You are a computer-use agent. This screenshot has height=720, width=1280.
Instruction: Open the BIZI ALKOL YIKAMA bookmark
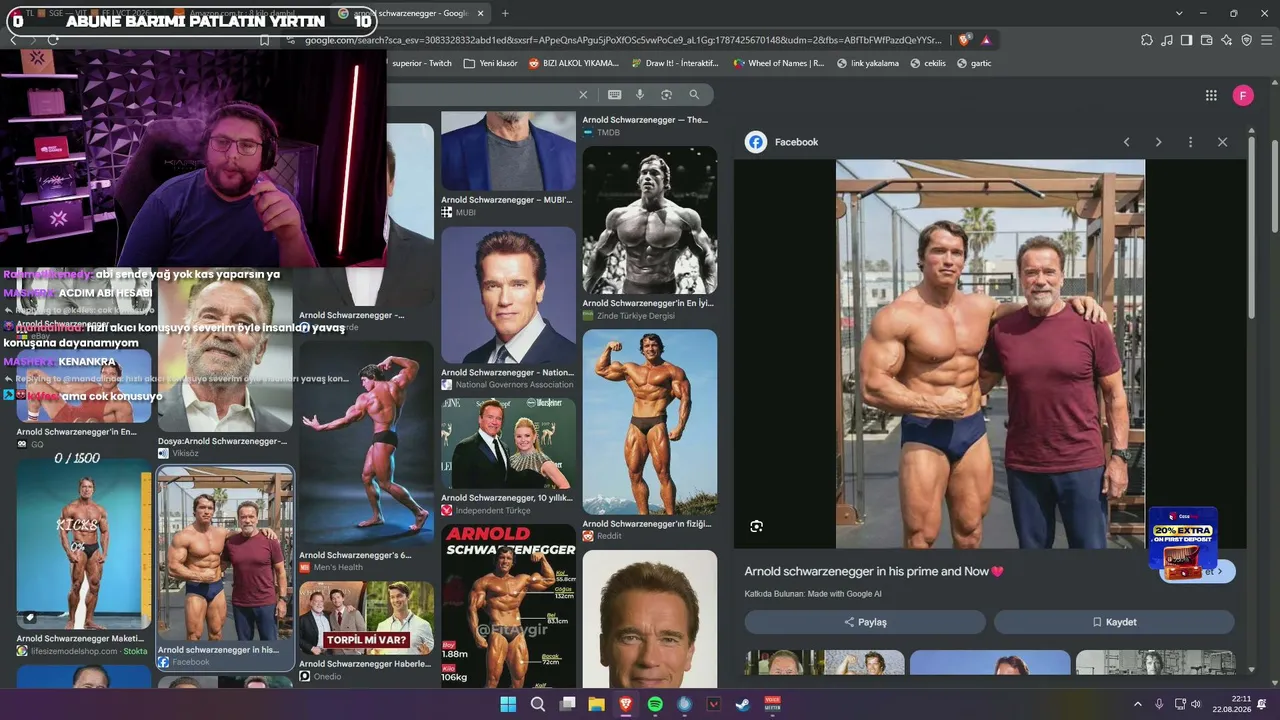[x=573, y=63]
